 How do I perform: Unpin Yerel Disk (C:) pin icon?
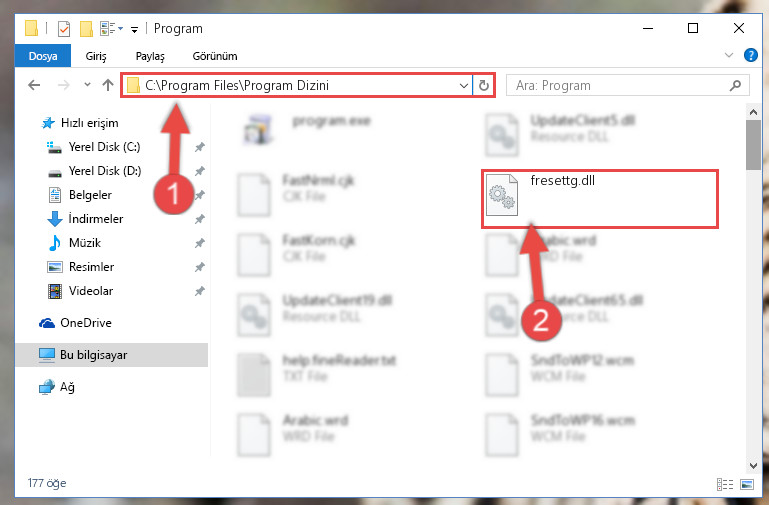point(200,147)
